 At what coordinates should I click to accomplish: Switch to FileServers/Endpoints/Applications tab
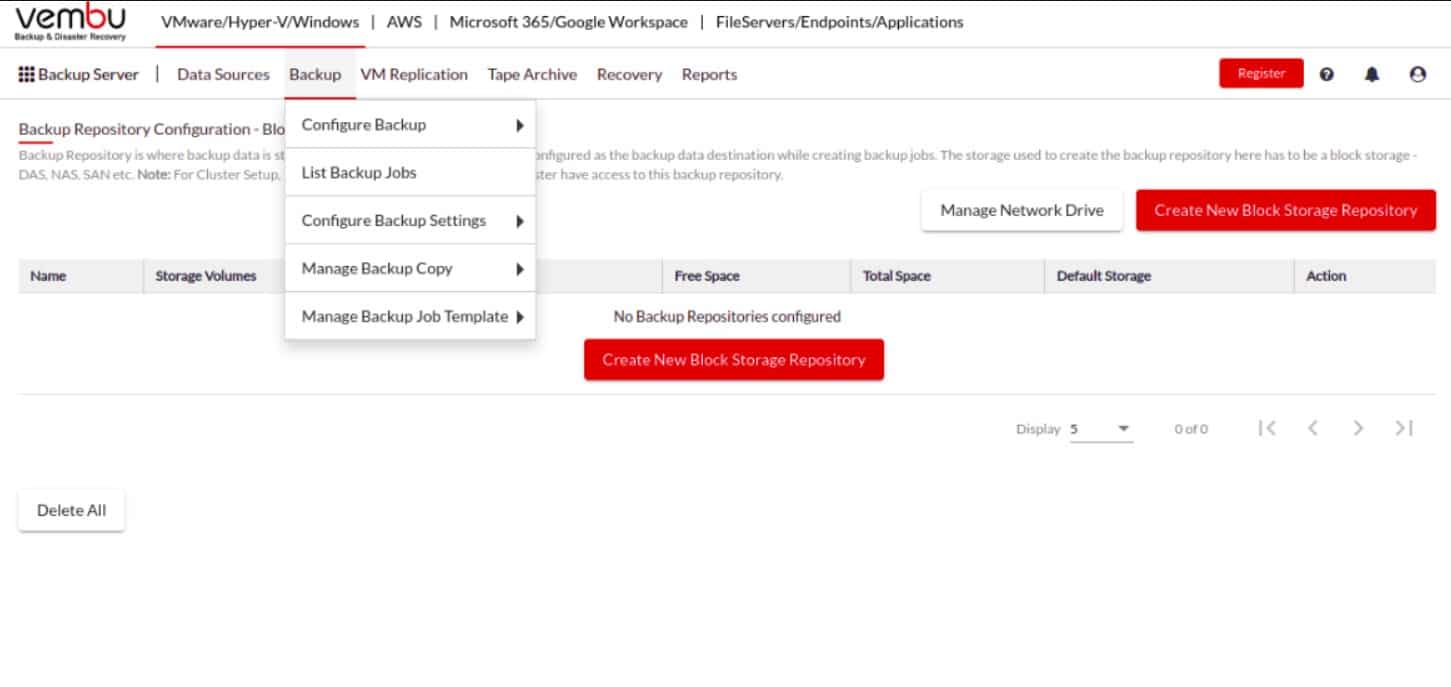pos(840,22)
